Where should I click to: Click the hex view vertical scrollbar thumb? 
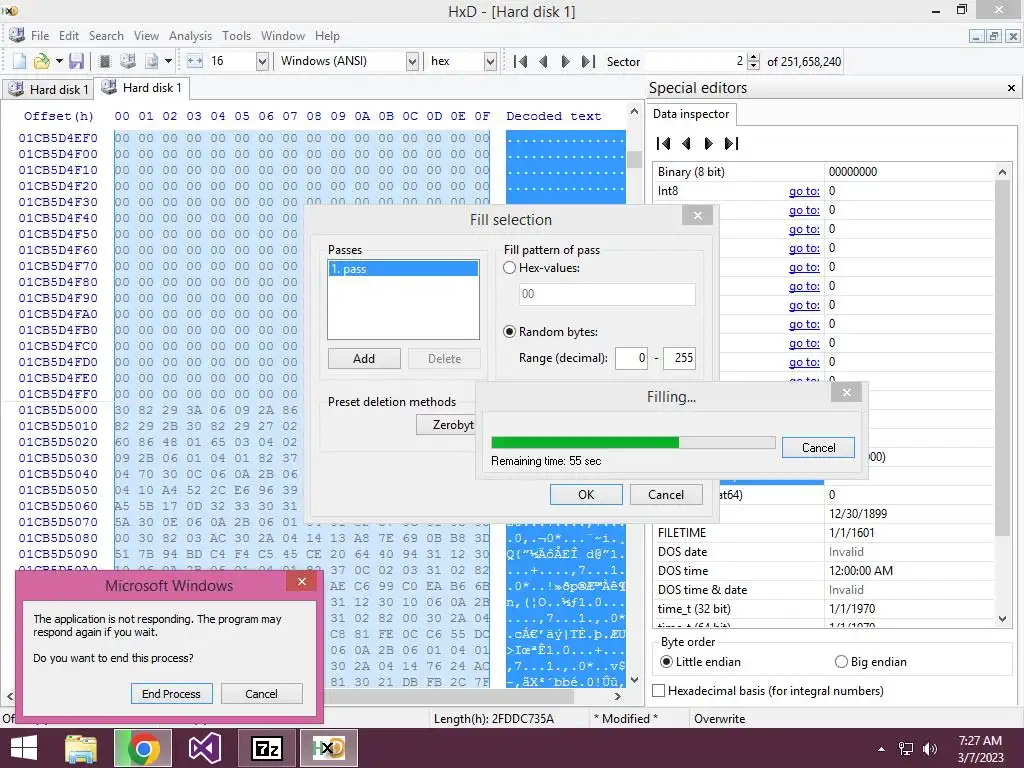point(634,159)
